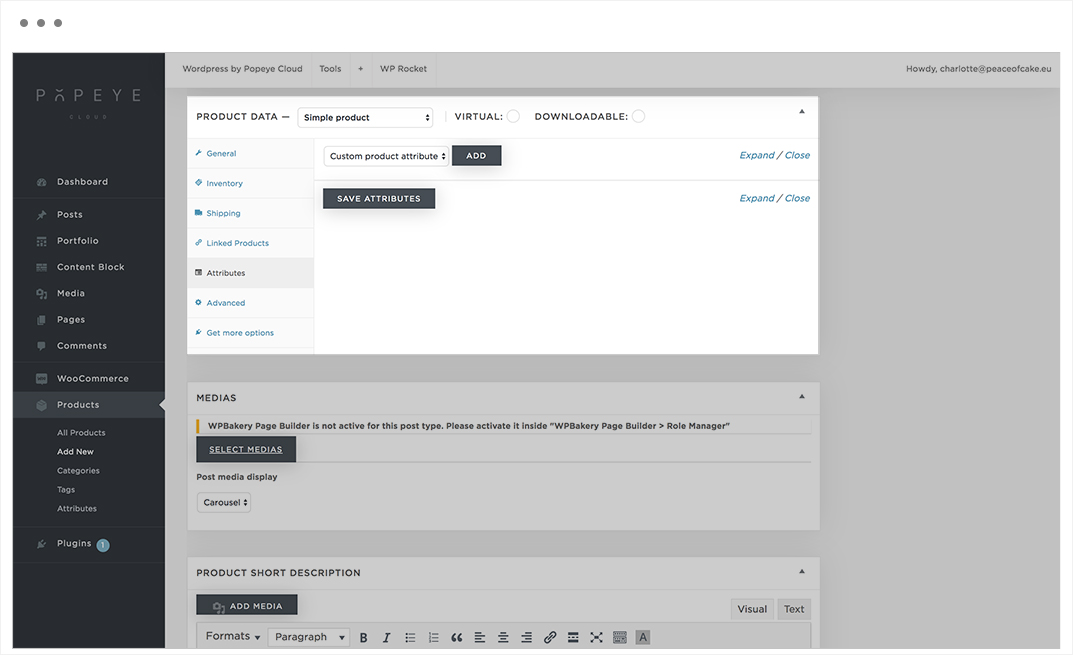The image size is (1073, 655).
Task: Open the Advanced product data tab
Action: coord(250,303)
